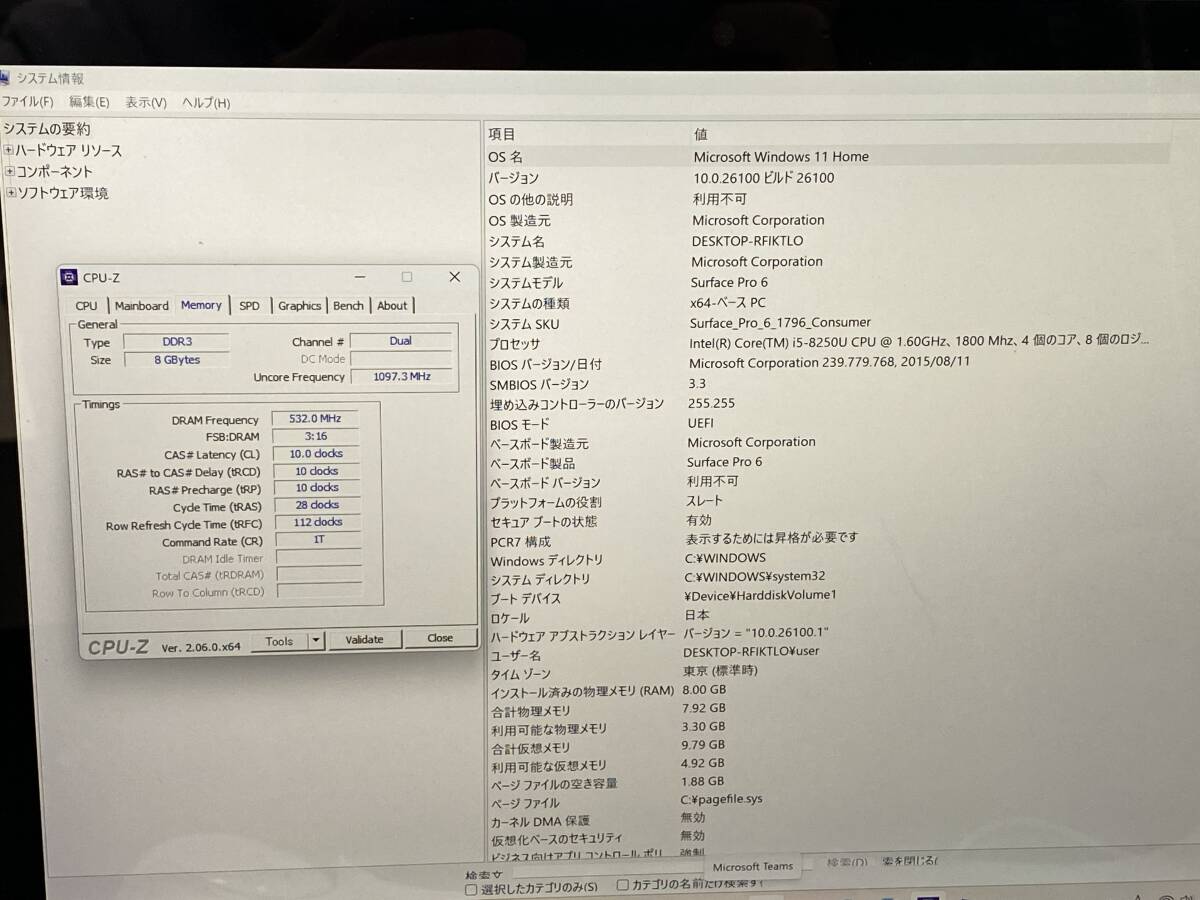Image resolution: width=1200 pixels, height=900 pixels.
Task: Click the CPU-Z logo icon in title bar
Action: coord(69,278)
